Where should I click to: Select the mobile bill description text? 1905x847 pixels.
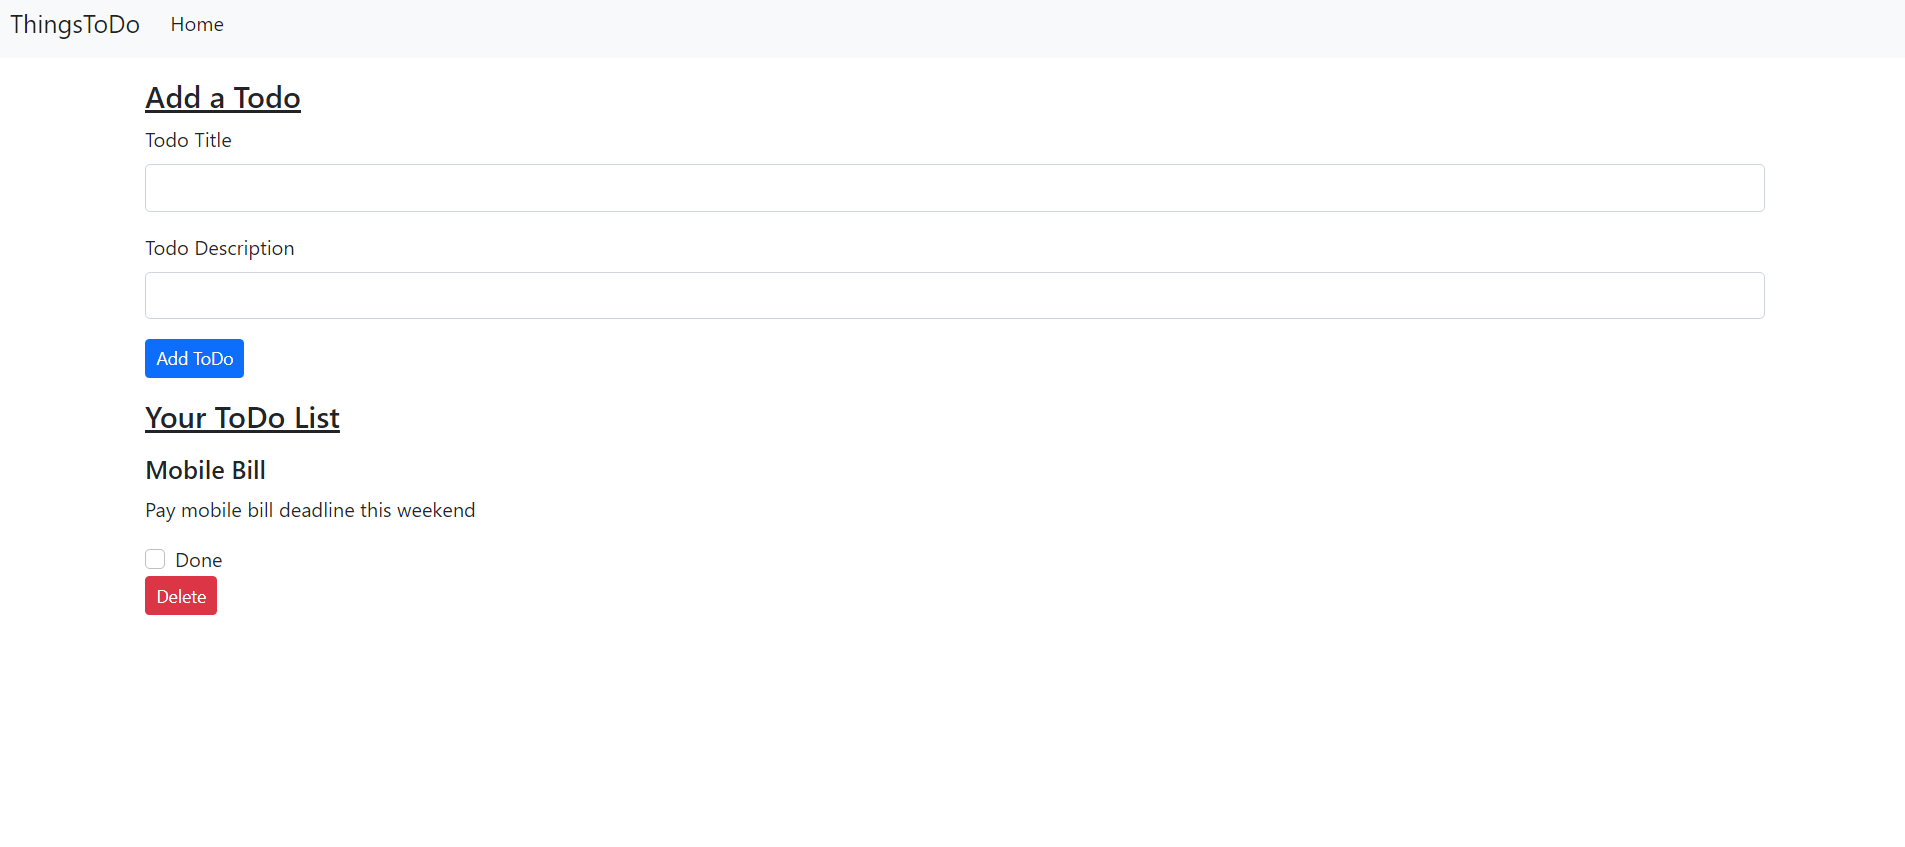point(310,510)
